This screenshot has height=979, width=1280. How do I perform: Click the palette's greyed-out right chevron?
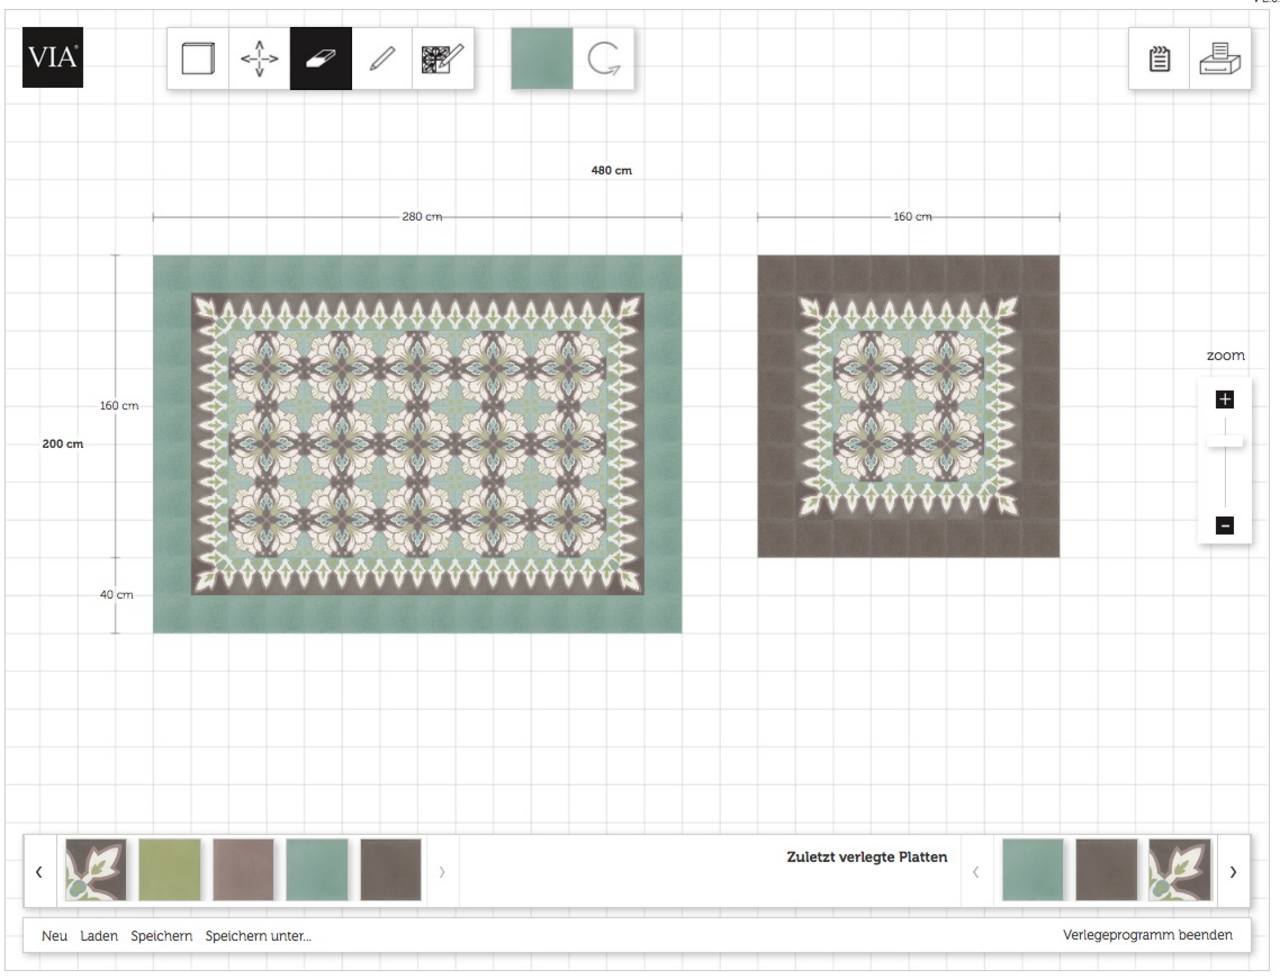click(x=442, y=872)
